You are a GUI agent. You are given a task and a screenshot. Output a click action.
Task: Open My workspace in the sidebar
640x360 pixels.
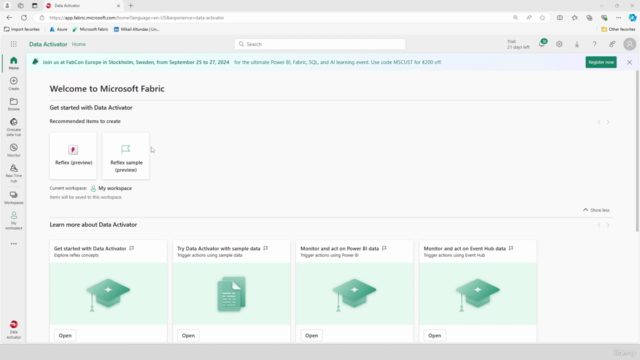pyautogui.click(x=13, y=220)
